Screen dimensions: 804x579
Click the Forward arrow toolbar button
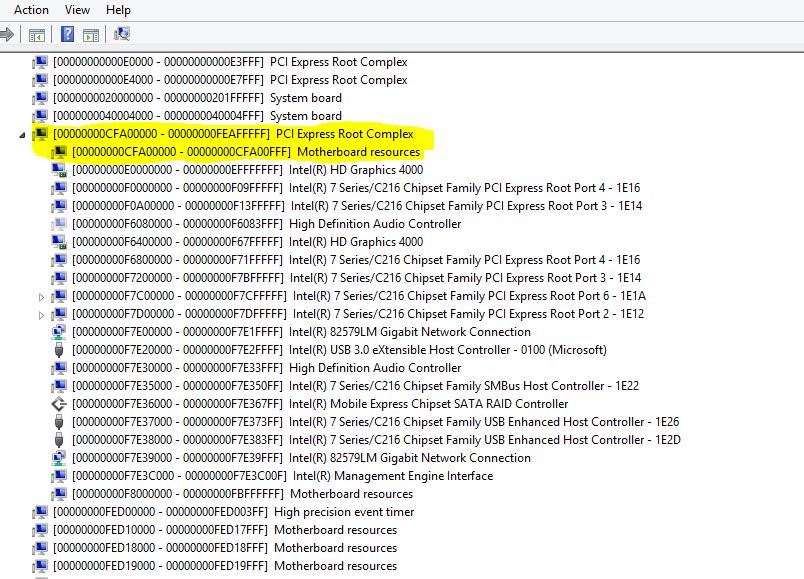coord(7,35)
